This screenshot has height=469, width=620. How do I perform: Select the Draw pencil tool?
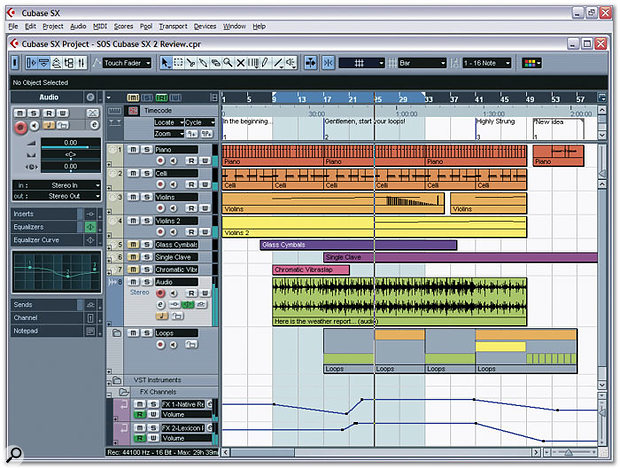tap(265, 62)
